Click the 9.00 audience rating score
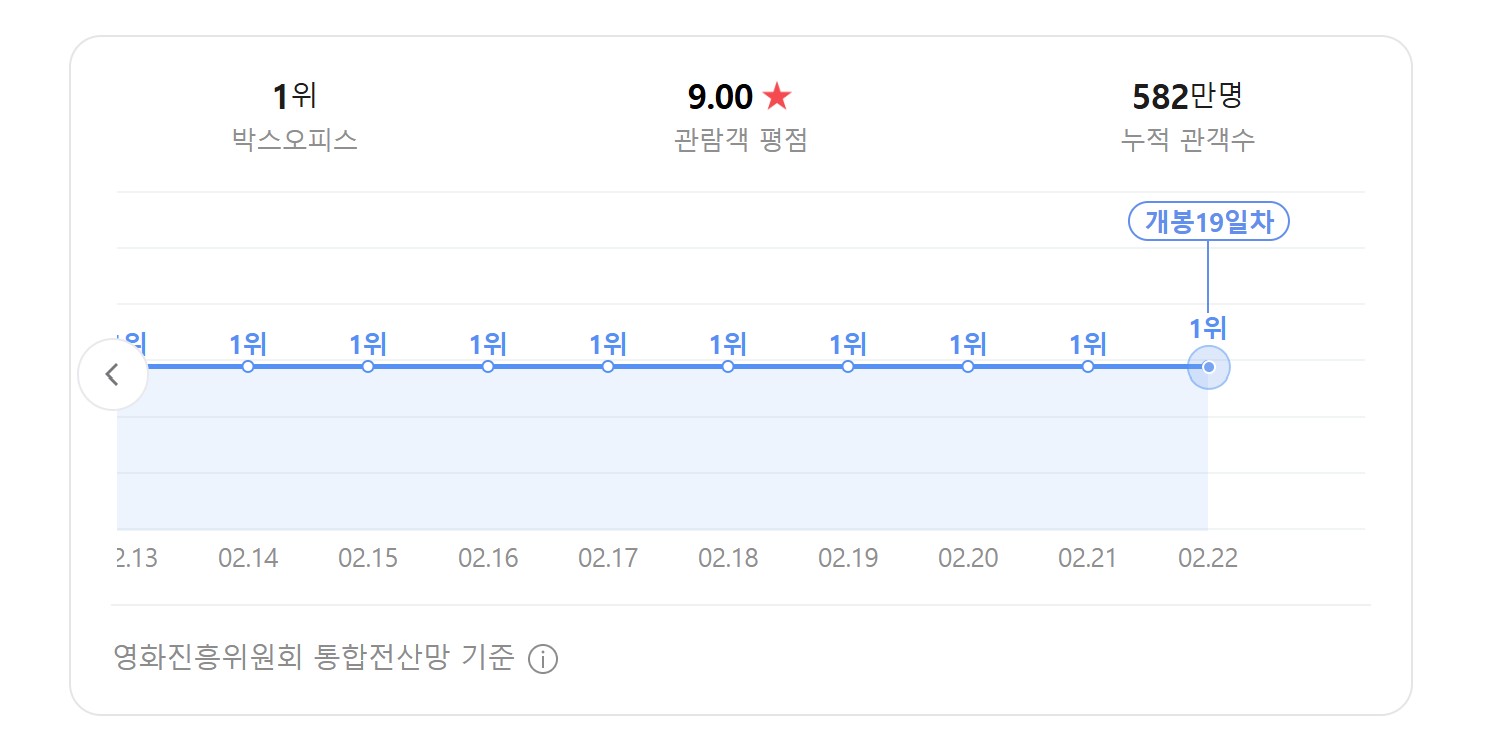 pyautogui.click(x=720, y=97)
